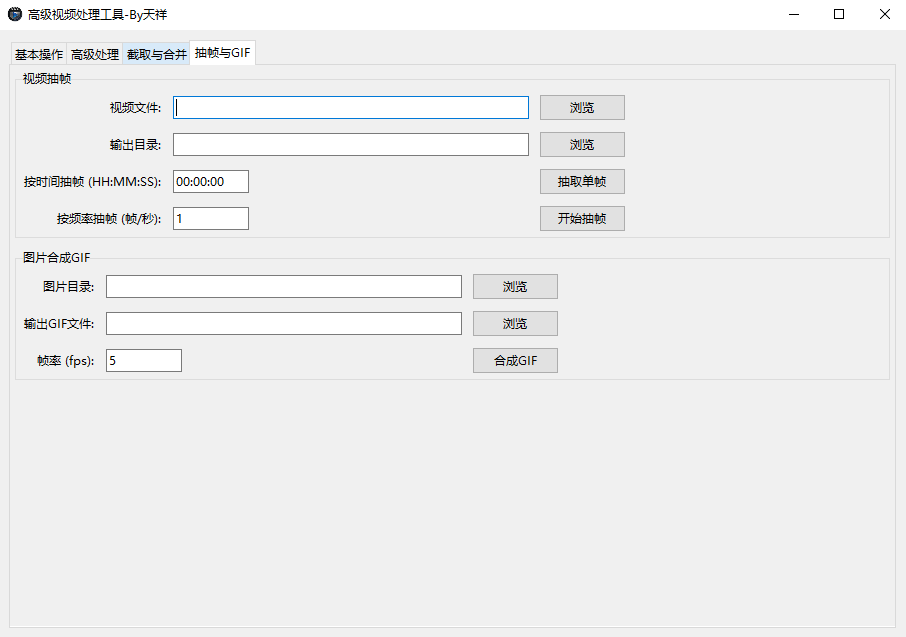The width and height of the screenshot is (906, 637).
Task: Click the 按频率抽帧 rate field
Action: point(211,218)
